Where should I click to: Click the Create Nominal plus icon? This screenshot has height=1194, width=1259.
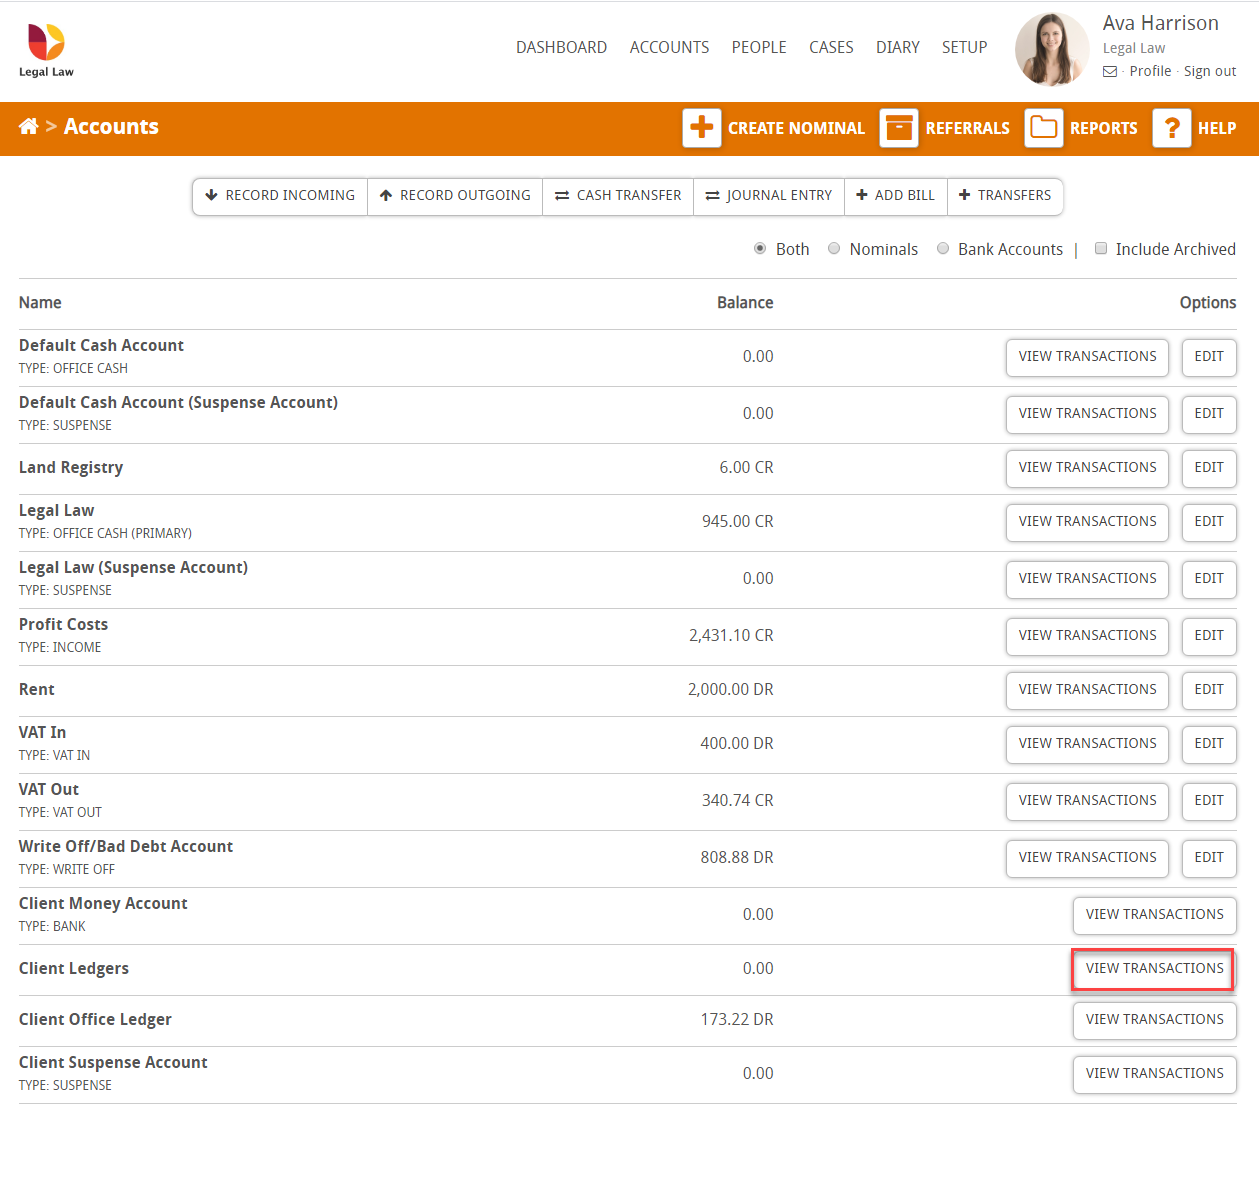(x=701, y=128)
